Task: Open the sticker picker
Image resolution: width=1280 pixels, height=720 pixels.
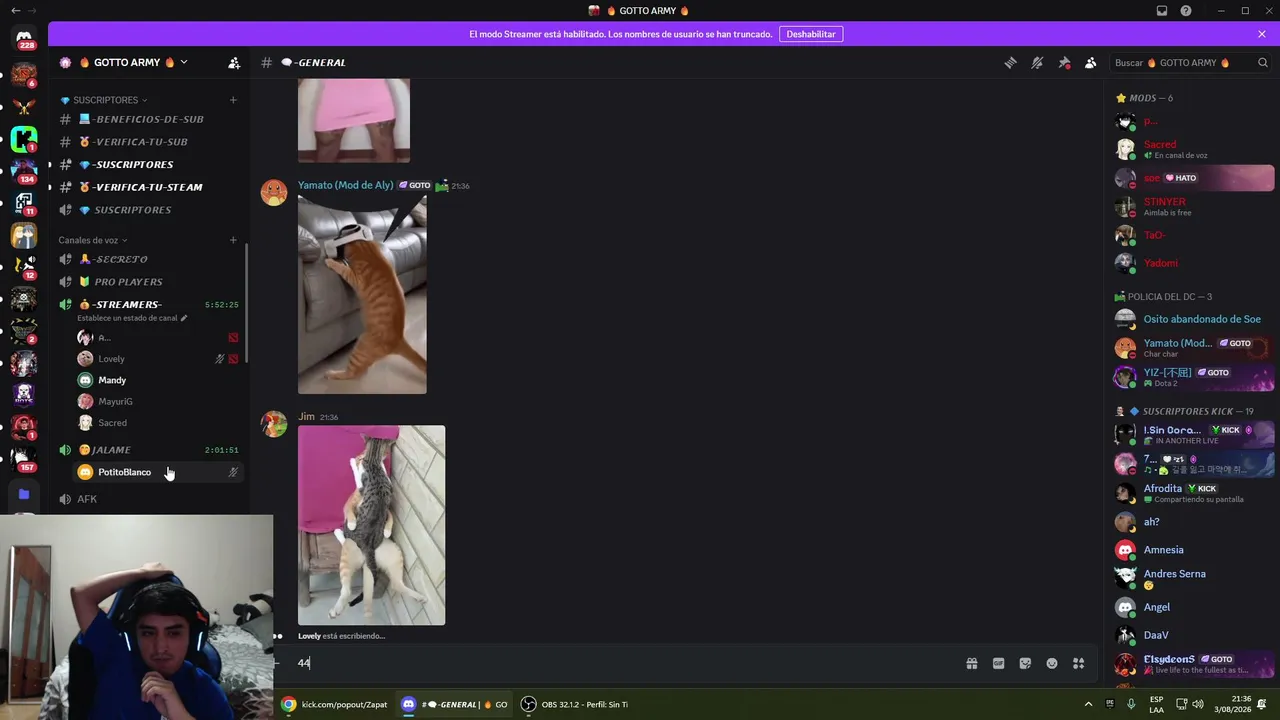Action: [x=1025, y=663]
